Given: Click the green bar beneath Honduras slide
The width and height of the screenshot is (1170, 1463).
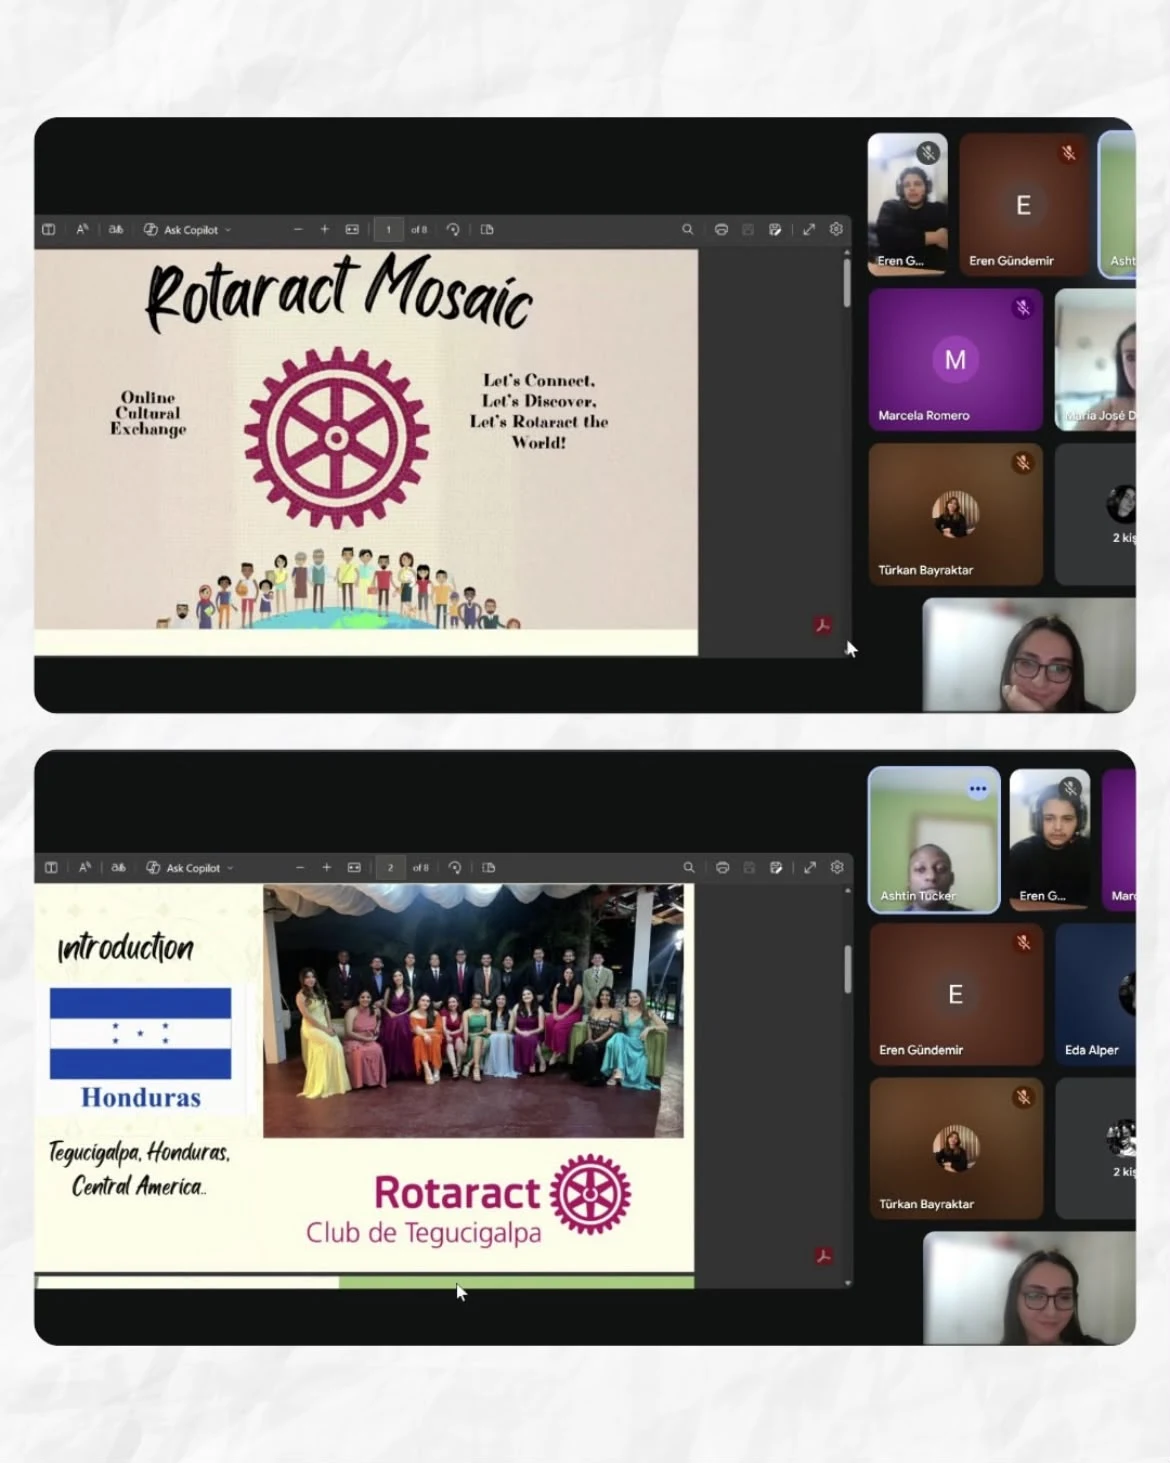Looking at the screenshot, I should pos(516,1282).
